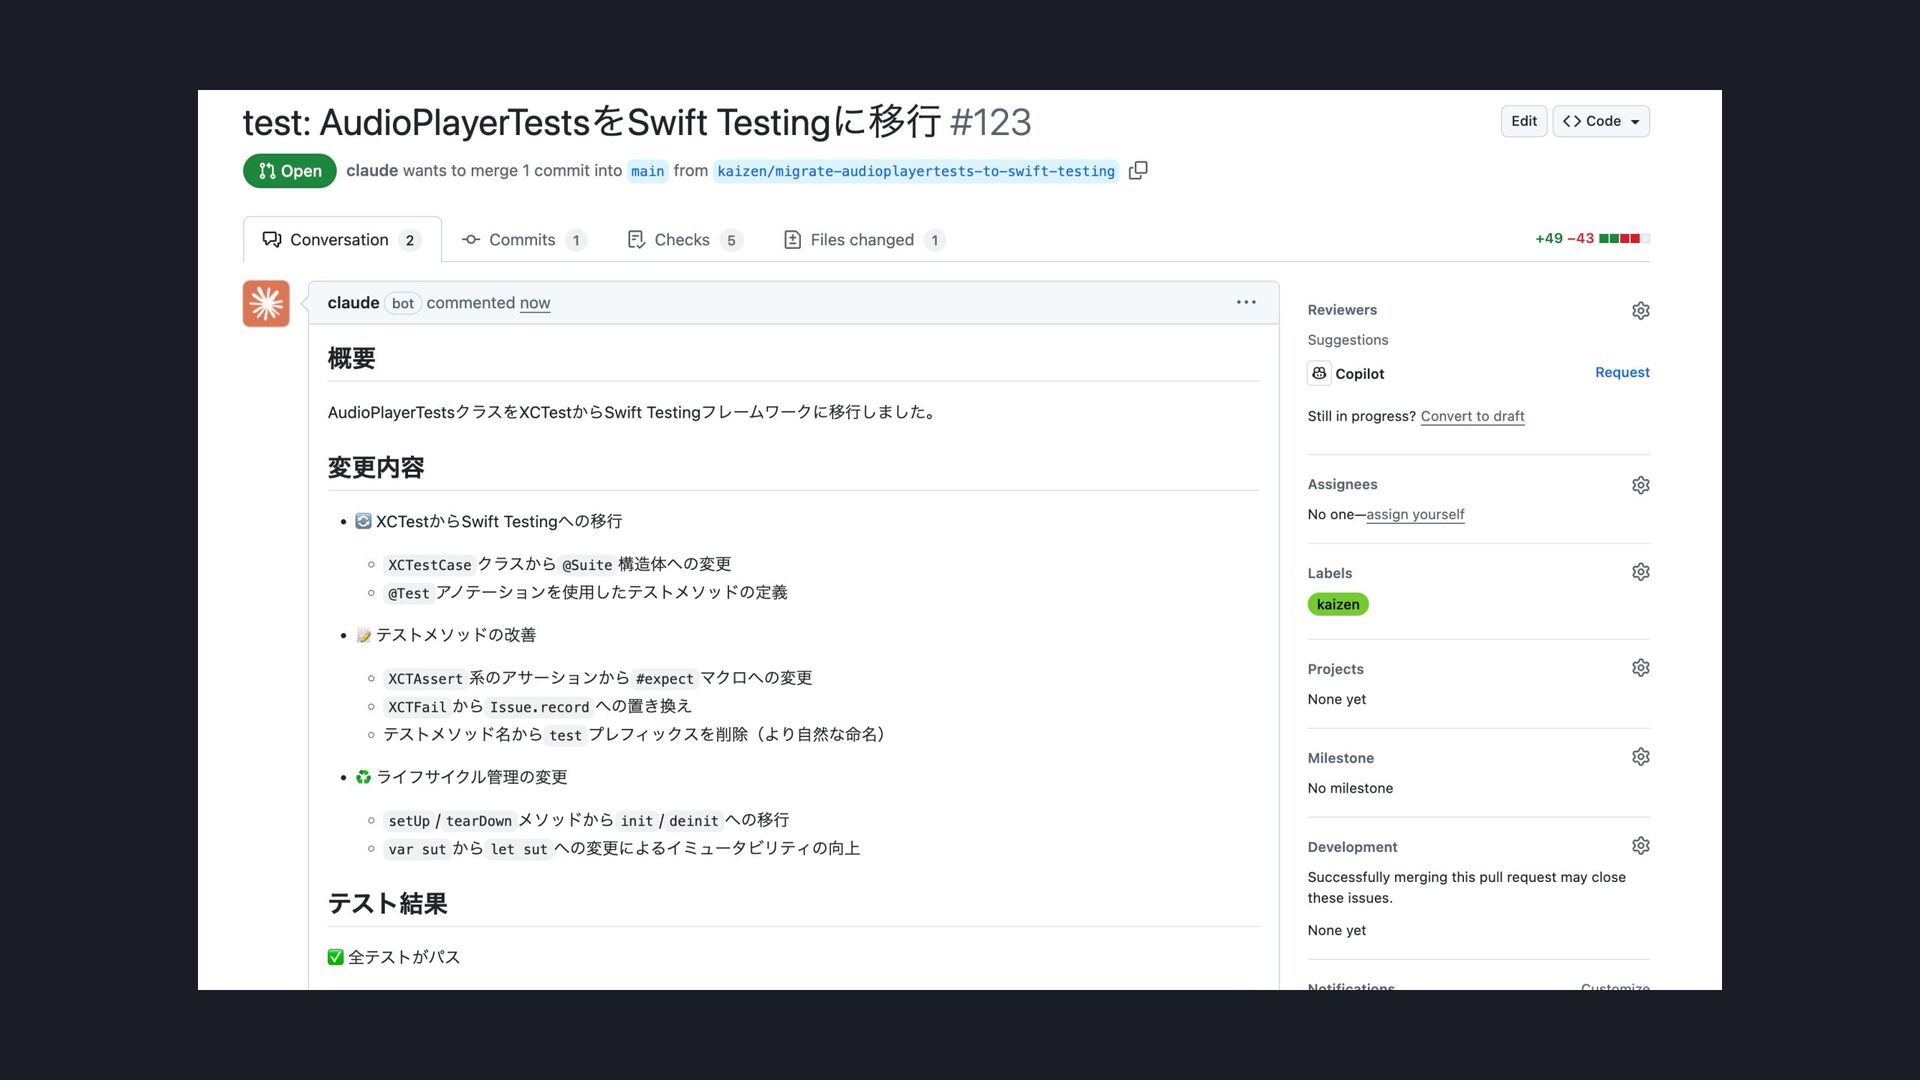Click the Open pull request status badge
This screenshot has width=1920, height=1080.
[290, 171]
